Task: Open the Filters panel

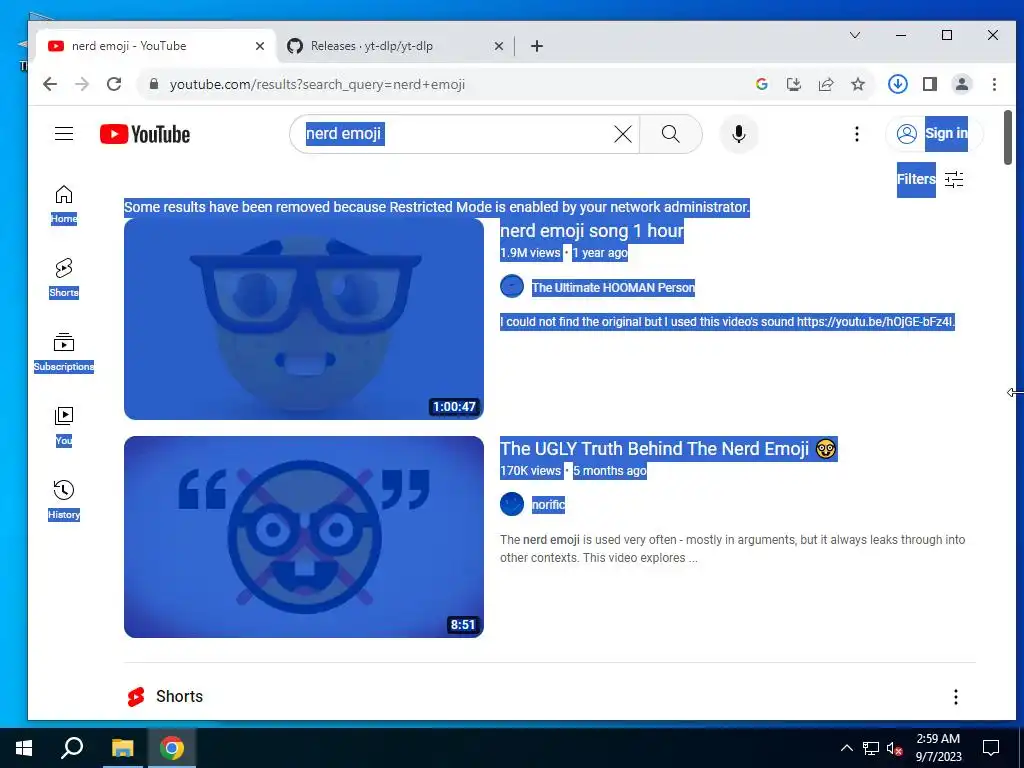Action: pyautogui.click(x=931, y=179)
